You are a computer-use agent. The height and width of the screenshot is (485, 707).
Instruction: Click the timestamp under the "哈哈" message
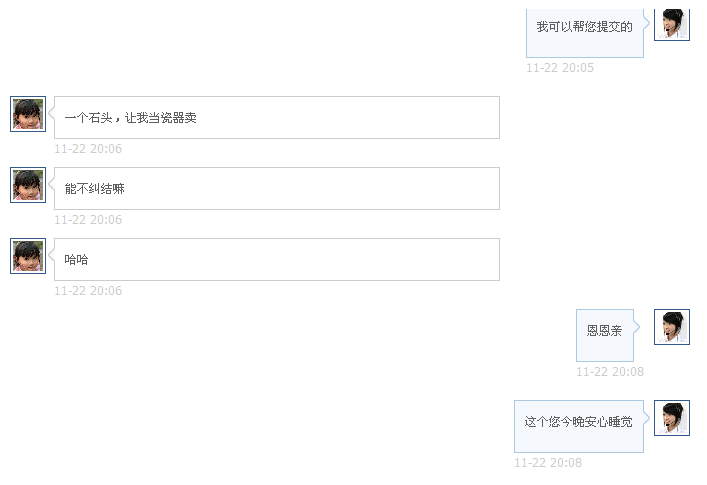88,291
